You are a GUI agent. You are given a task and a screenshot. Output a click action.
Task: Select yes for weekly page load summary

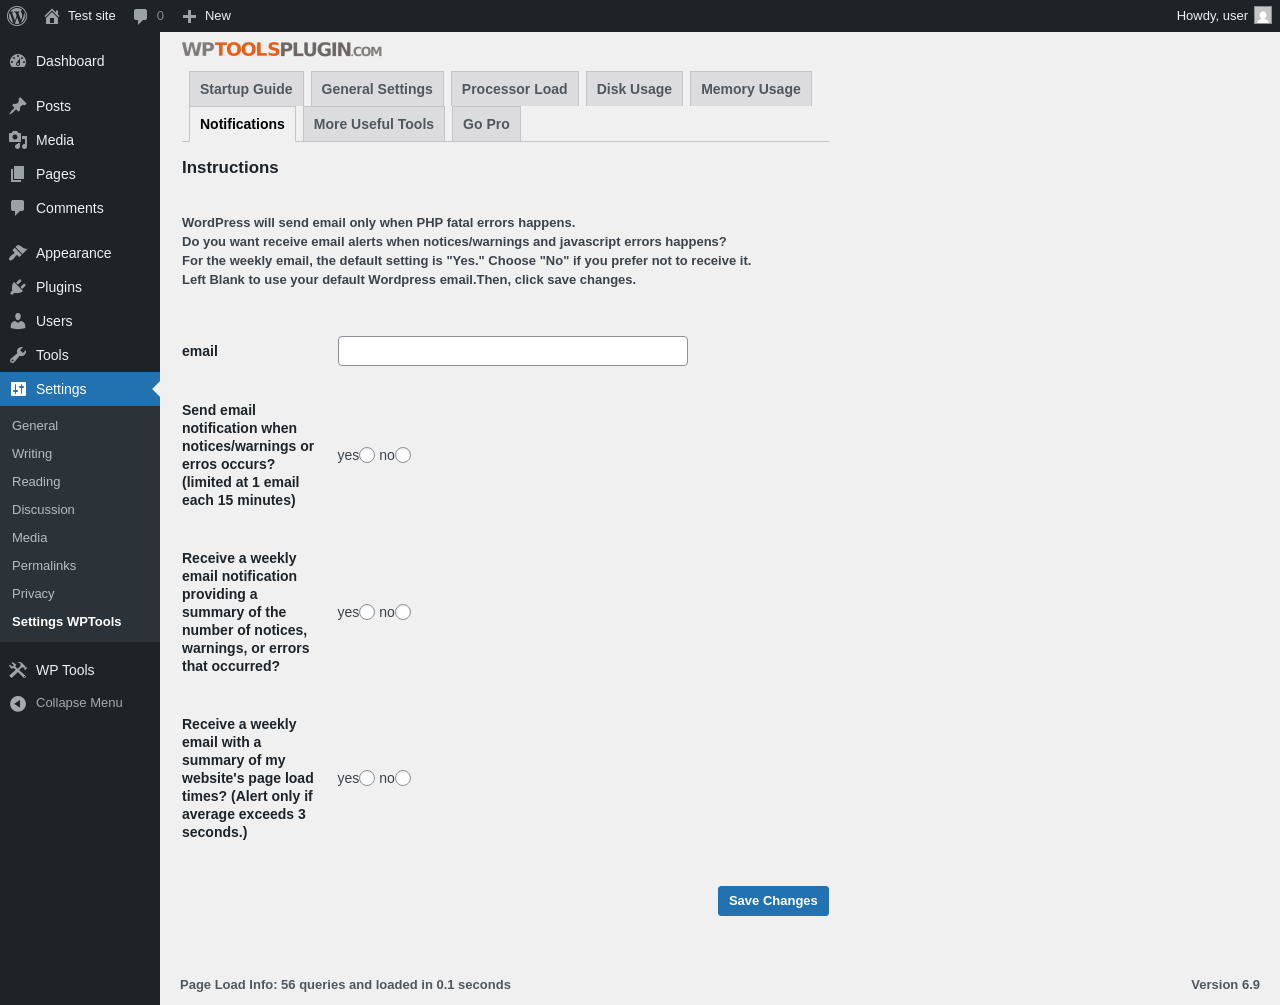(x=367, y=778)
